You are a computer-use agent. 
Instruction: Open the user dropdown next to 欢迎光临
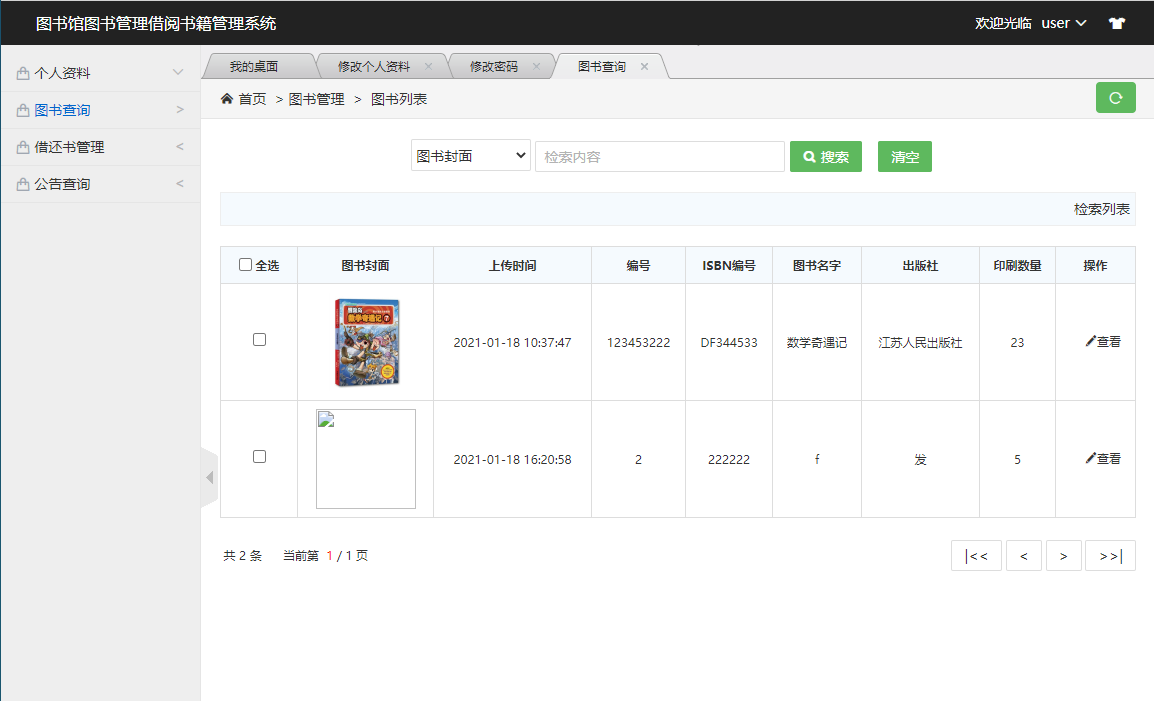pos(1063,22)
